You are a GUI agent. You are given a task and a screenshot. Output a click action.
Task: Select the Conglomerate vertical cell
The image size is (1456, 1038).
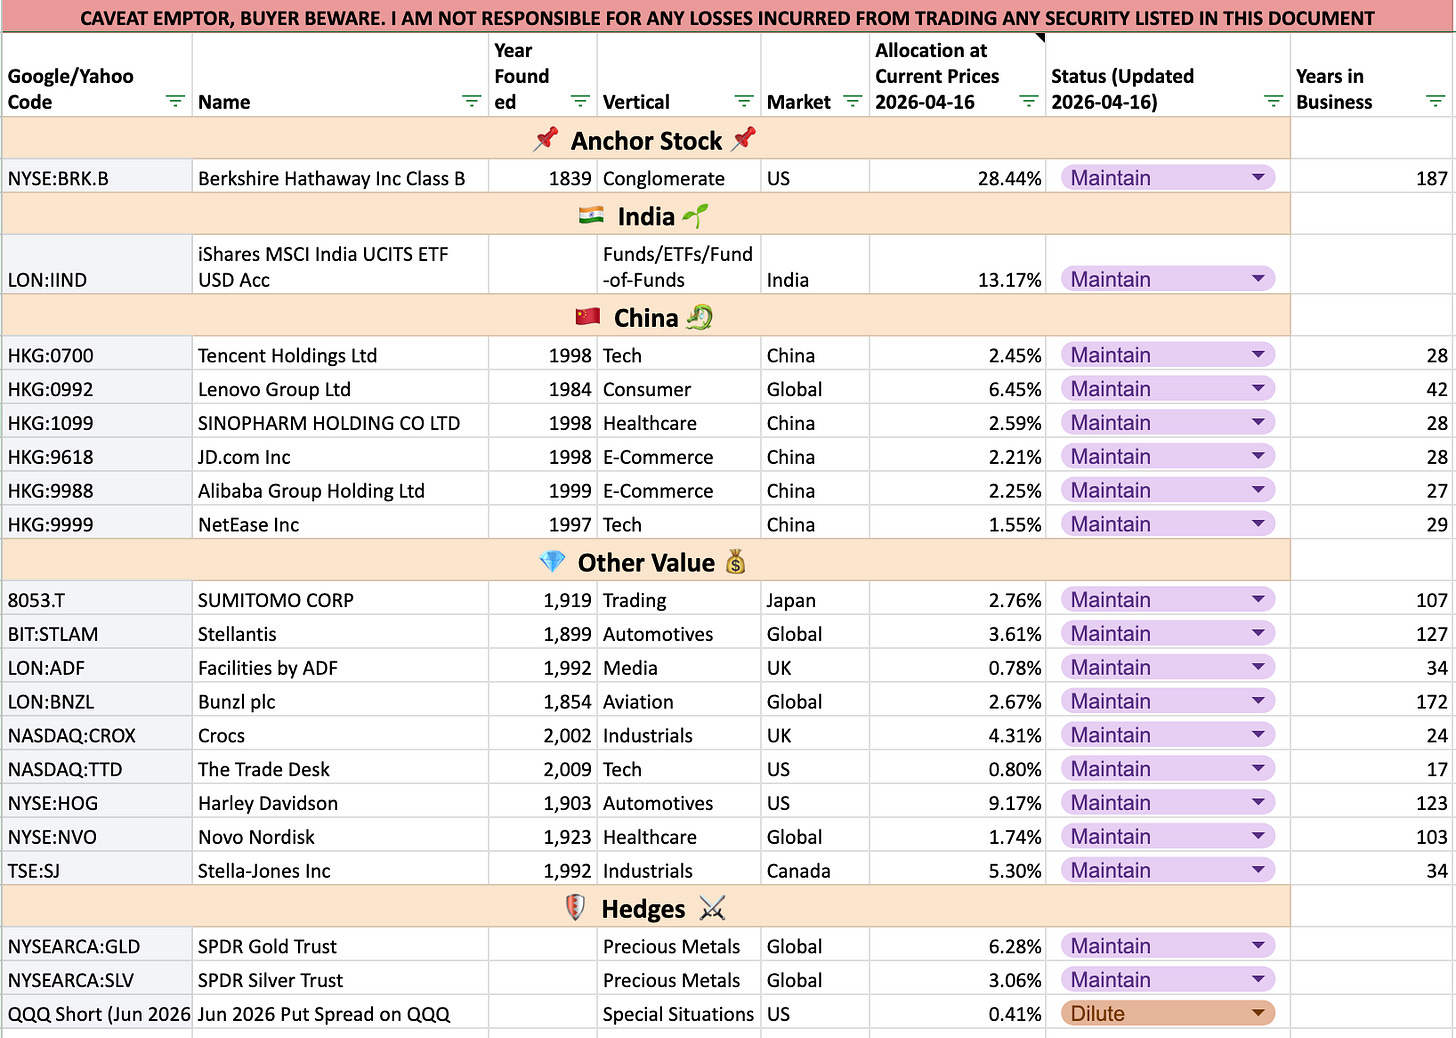point(679,178)
